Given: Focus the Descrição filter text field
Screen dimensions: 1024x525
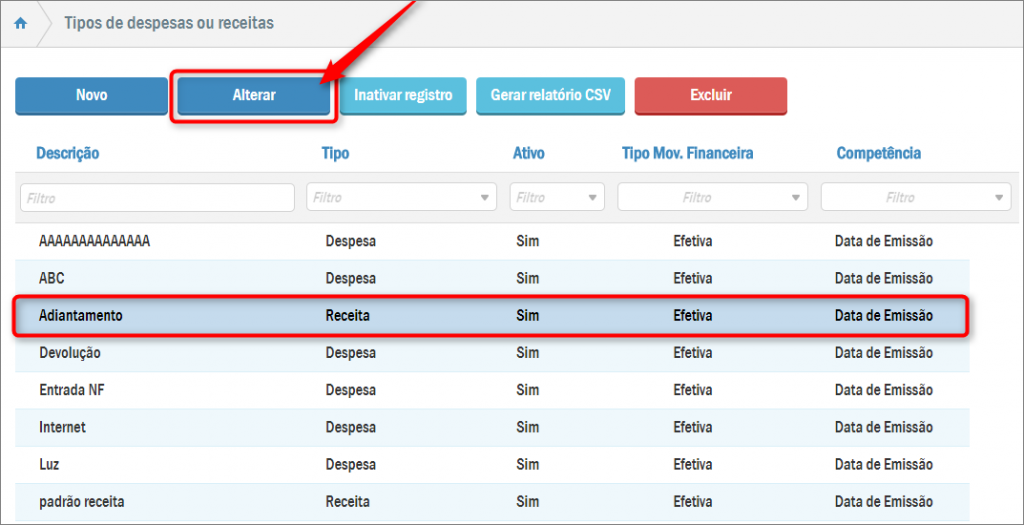Looking at the screenshot, I should pyautogui.click(x=157, y=198).
